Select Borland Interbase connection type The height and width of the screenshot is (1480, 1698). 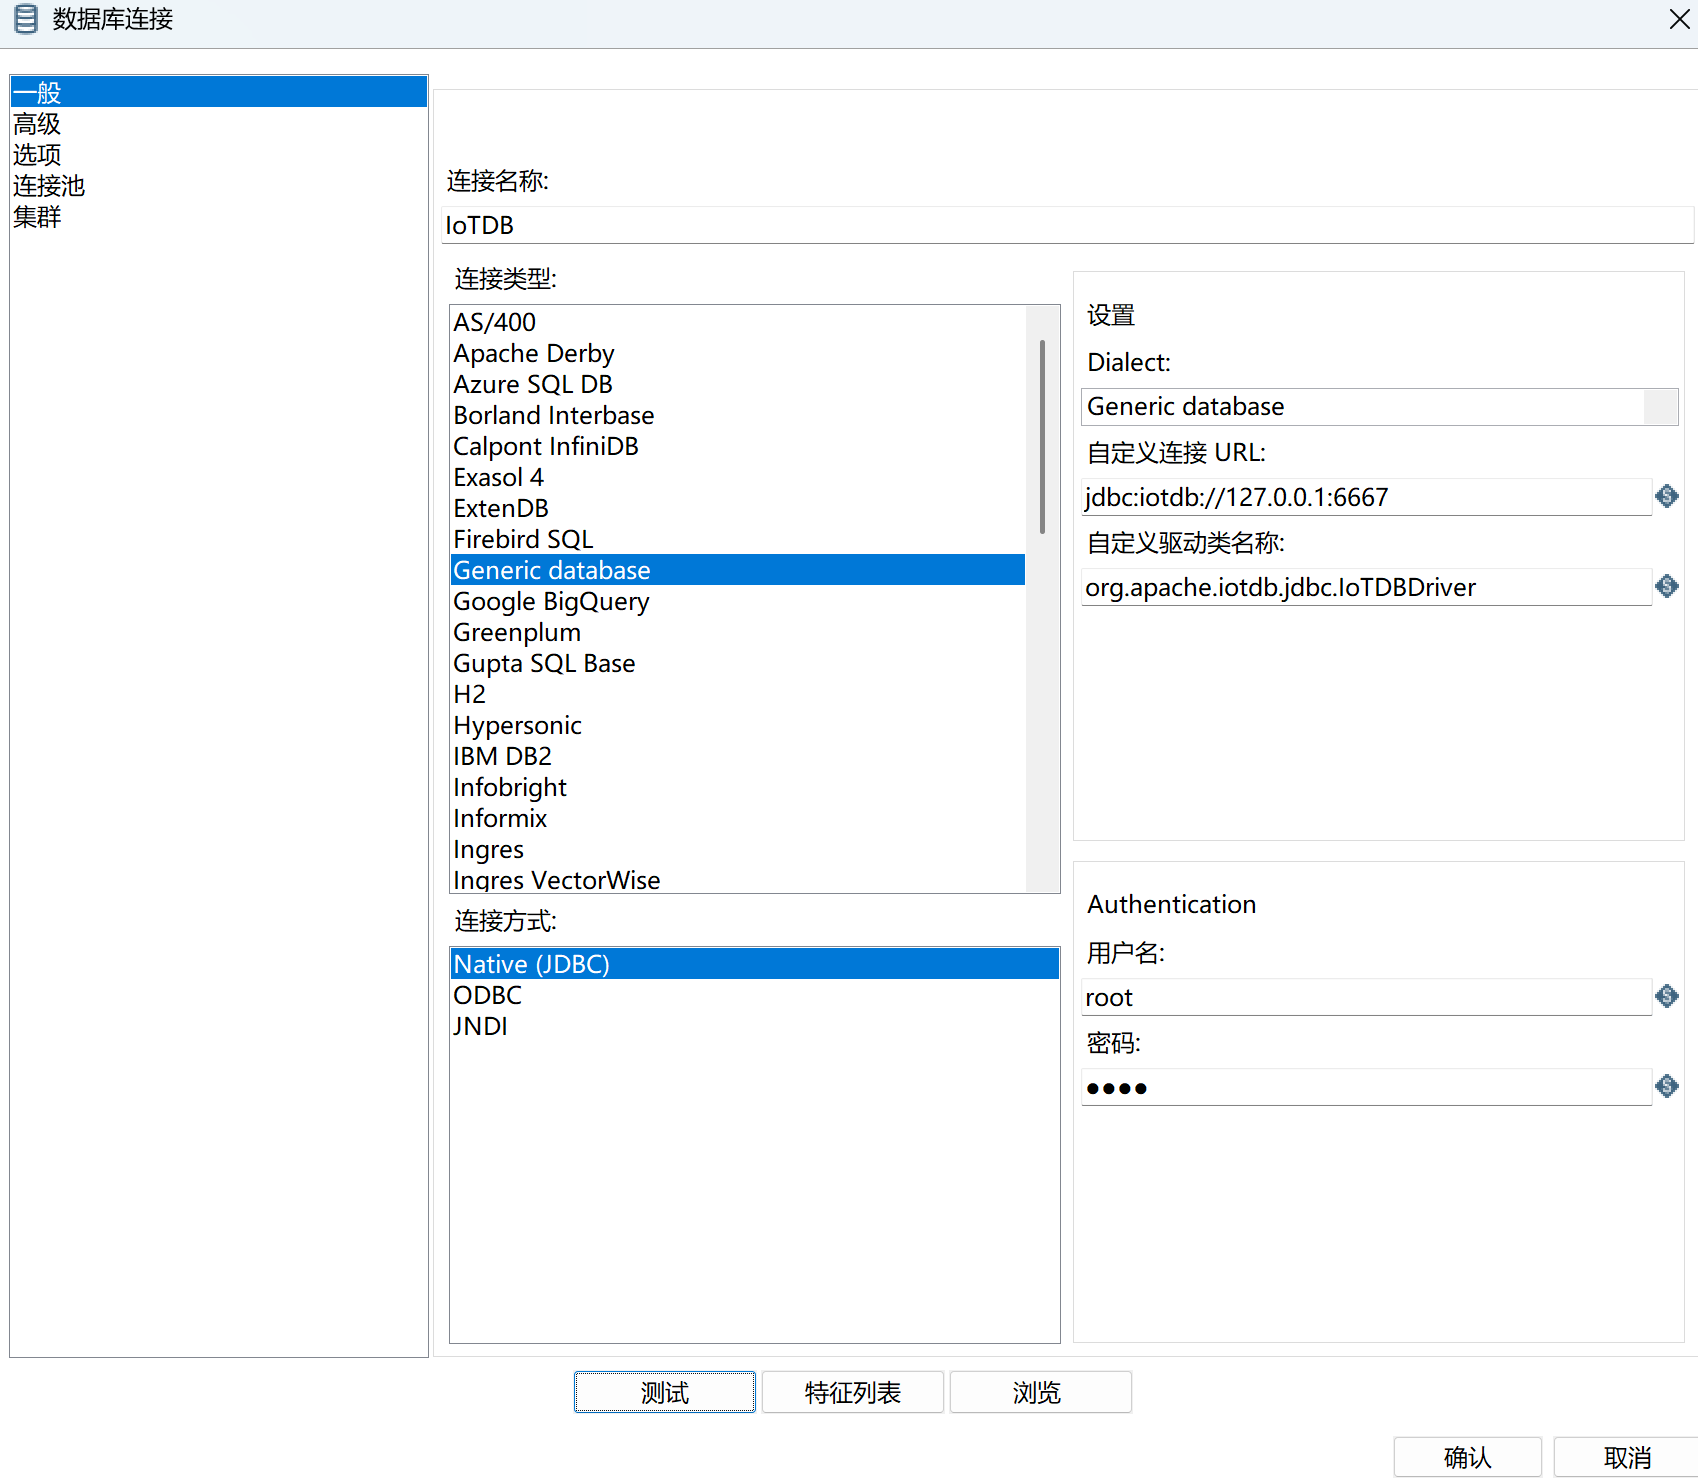(738, 415)
